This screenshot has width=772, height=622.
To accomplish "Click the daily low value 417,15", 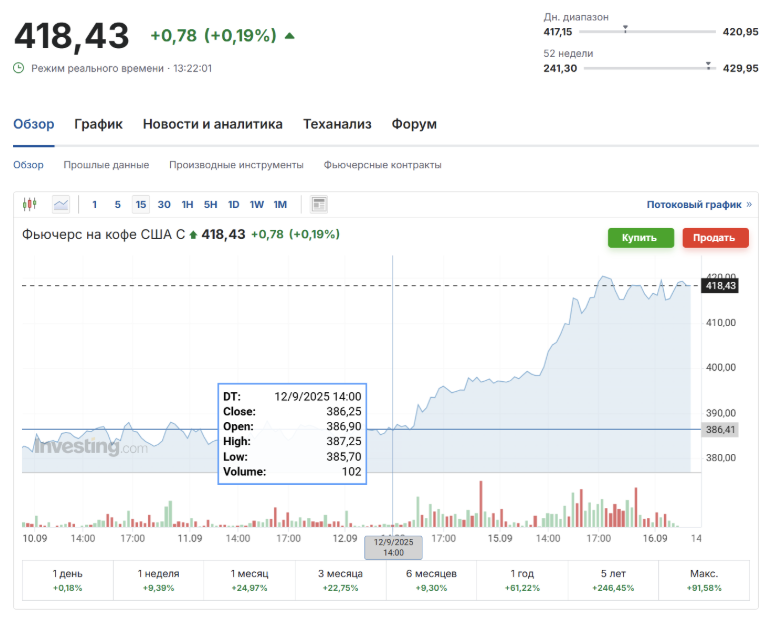I will [x=558, y=32].
